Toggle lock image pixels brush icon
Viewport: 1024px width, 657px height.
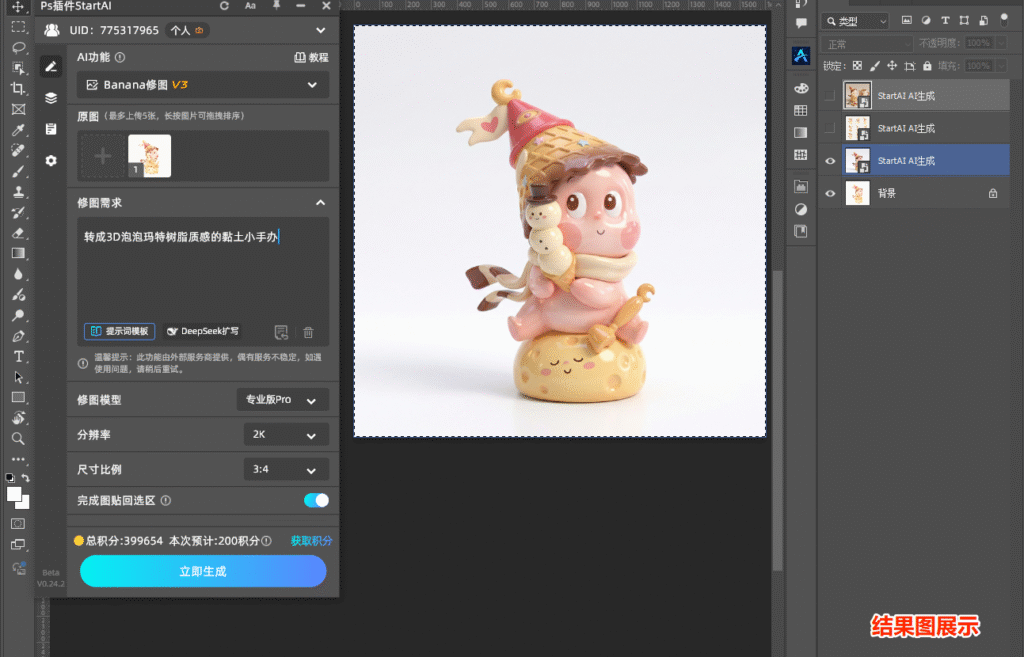874,66
